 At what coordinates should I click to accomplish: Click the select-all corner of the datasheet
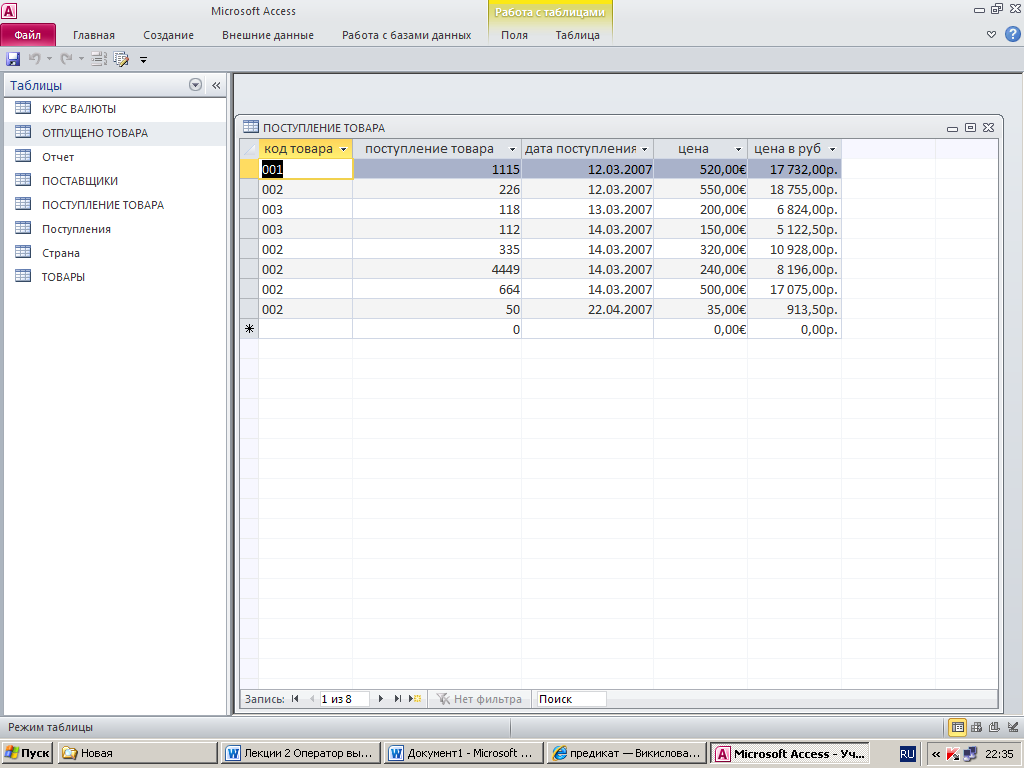click(249, 149)
